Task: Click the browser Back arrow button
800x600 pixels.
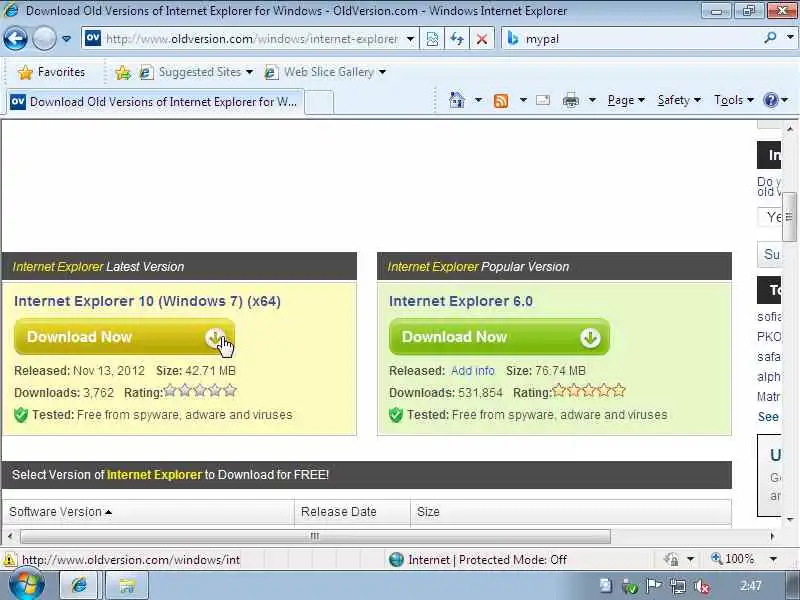Action: point(15,39)
